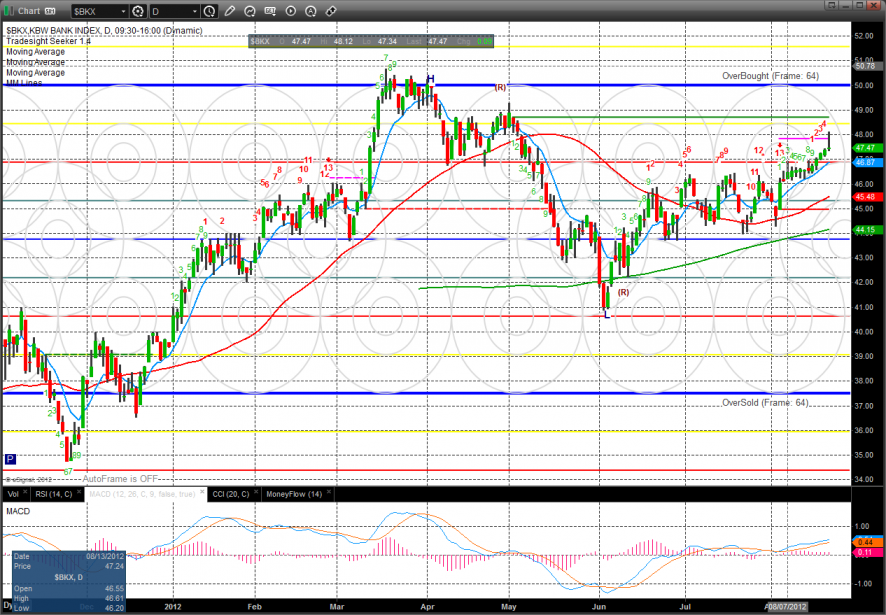The height and width of the screenshot is (615, 886).
Task: Click the OverBought (Frame: 64) label
Action: tap(770, 76)
